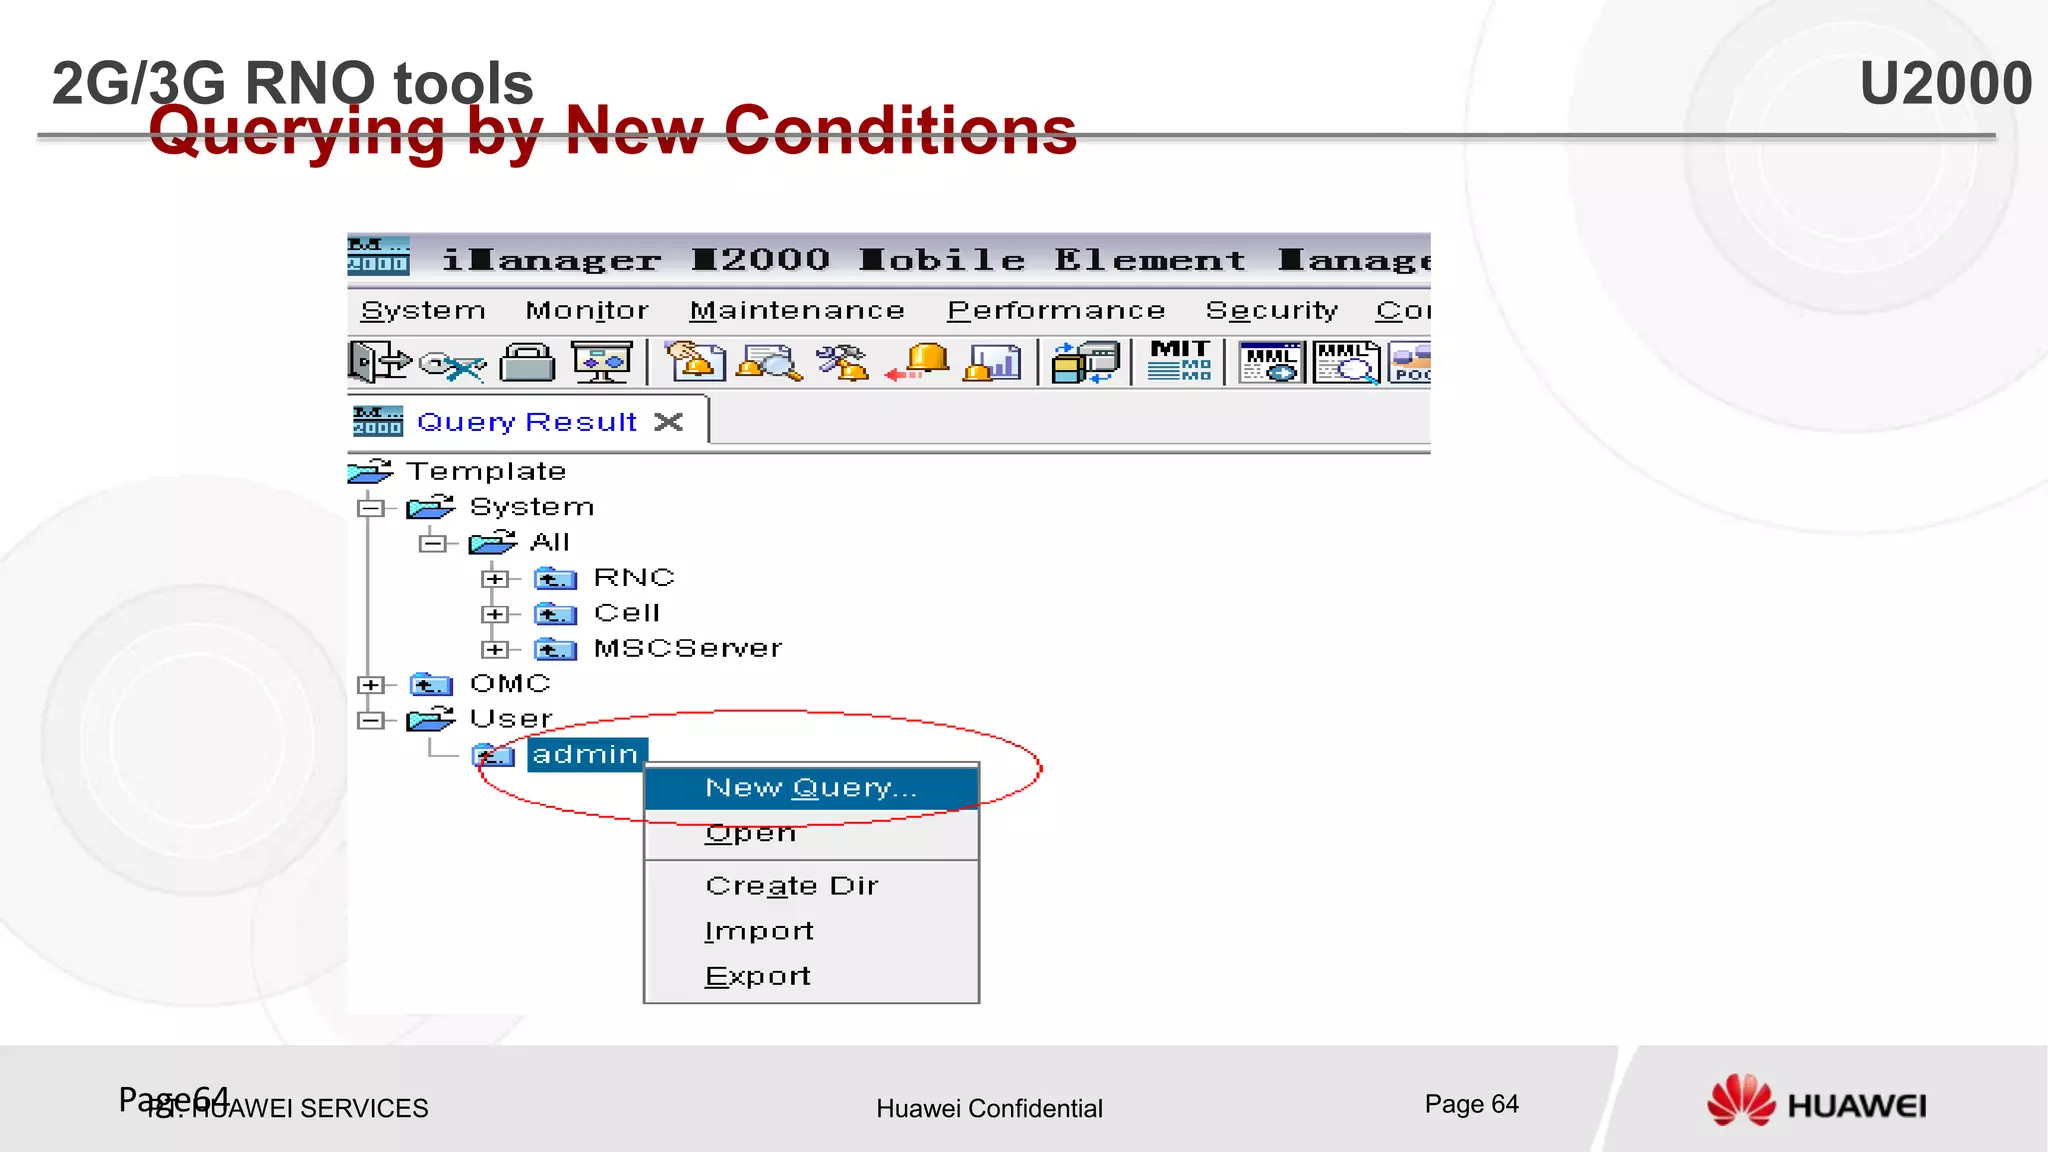This screenshot has height=1152, width=2048.
Task: Click the boxes with sync arrows icon
Action: pyautogui.click(x=1085, y=363)
